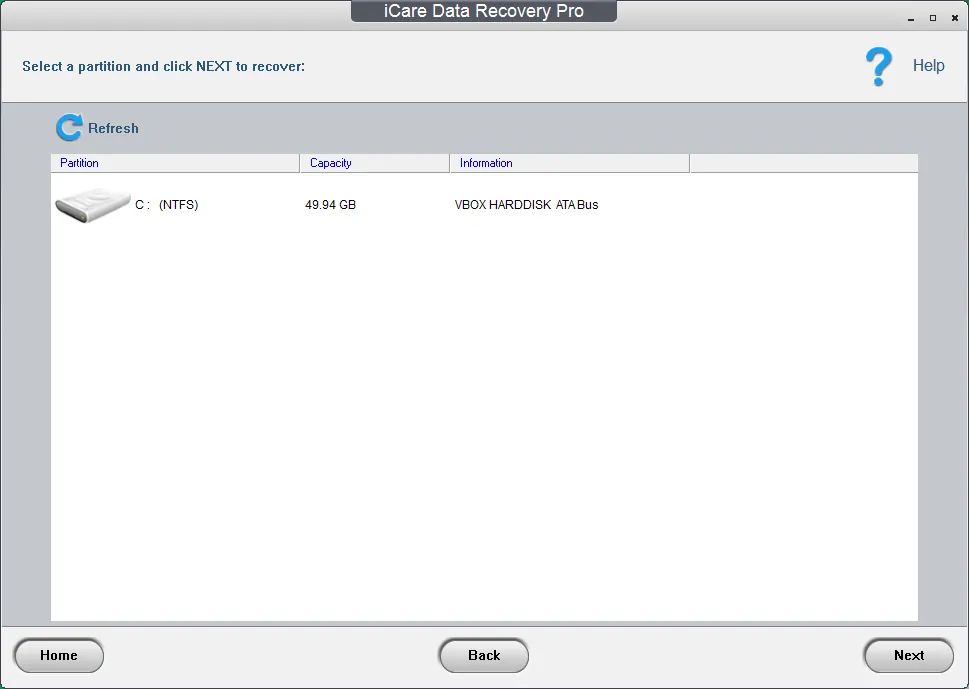Click the Refresh text label
This screenshot has height=689, width=969.
pyautogui.click(x=113, y=129)
